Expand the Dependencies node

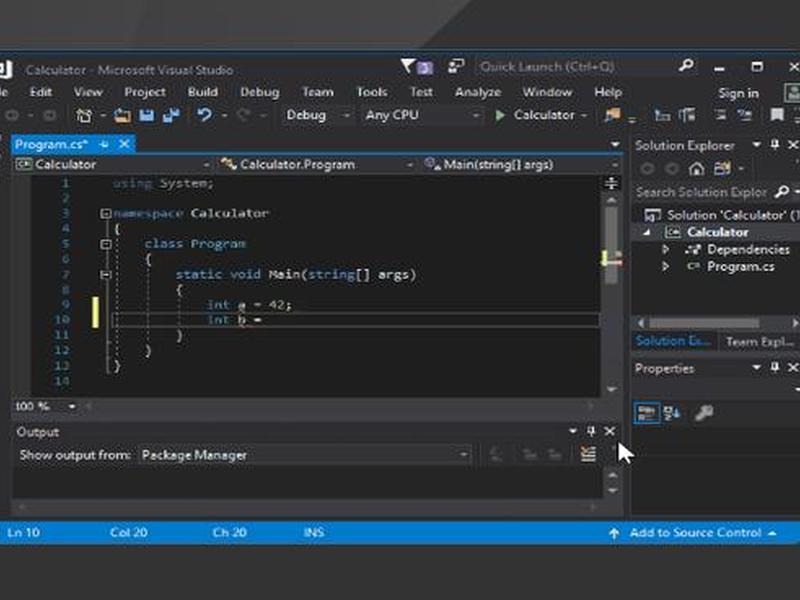pyautogui.click(x=665, y=249)
